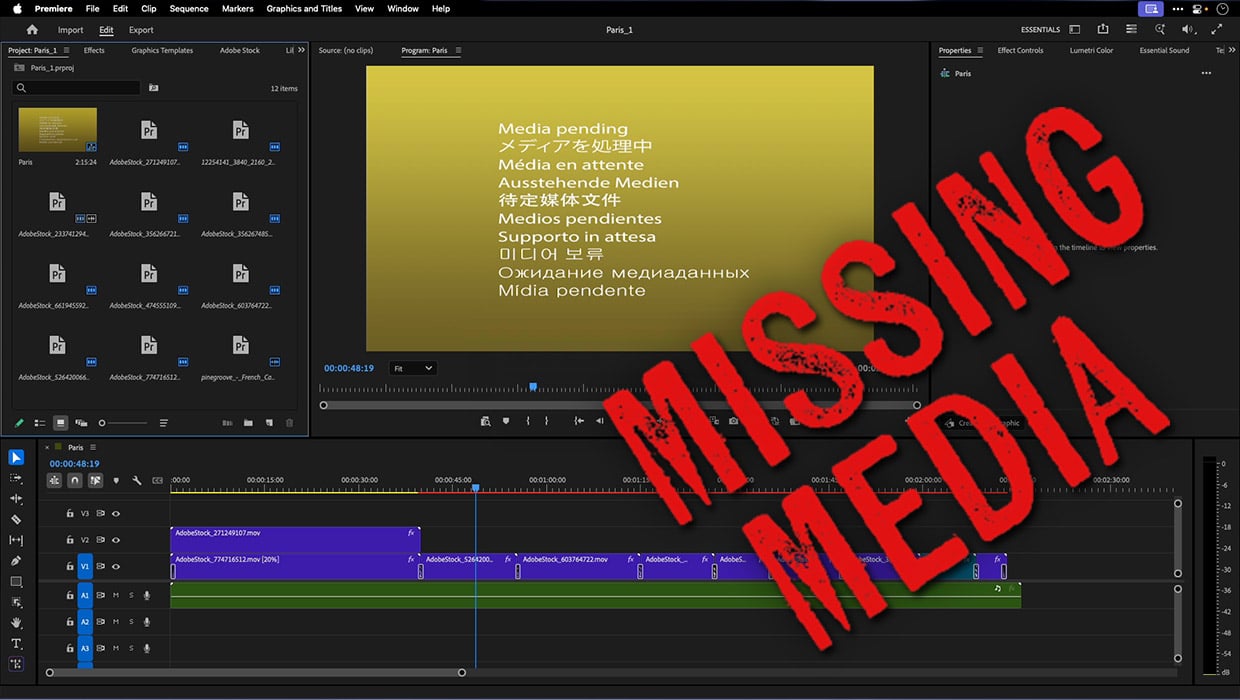Open the Program: Paris panel menu
1240x700 pixels.
(x=456, y=50)
